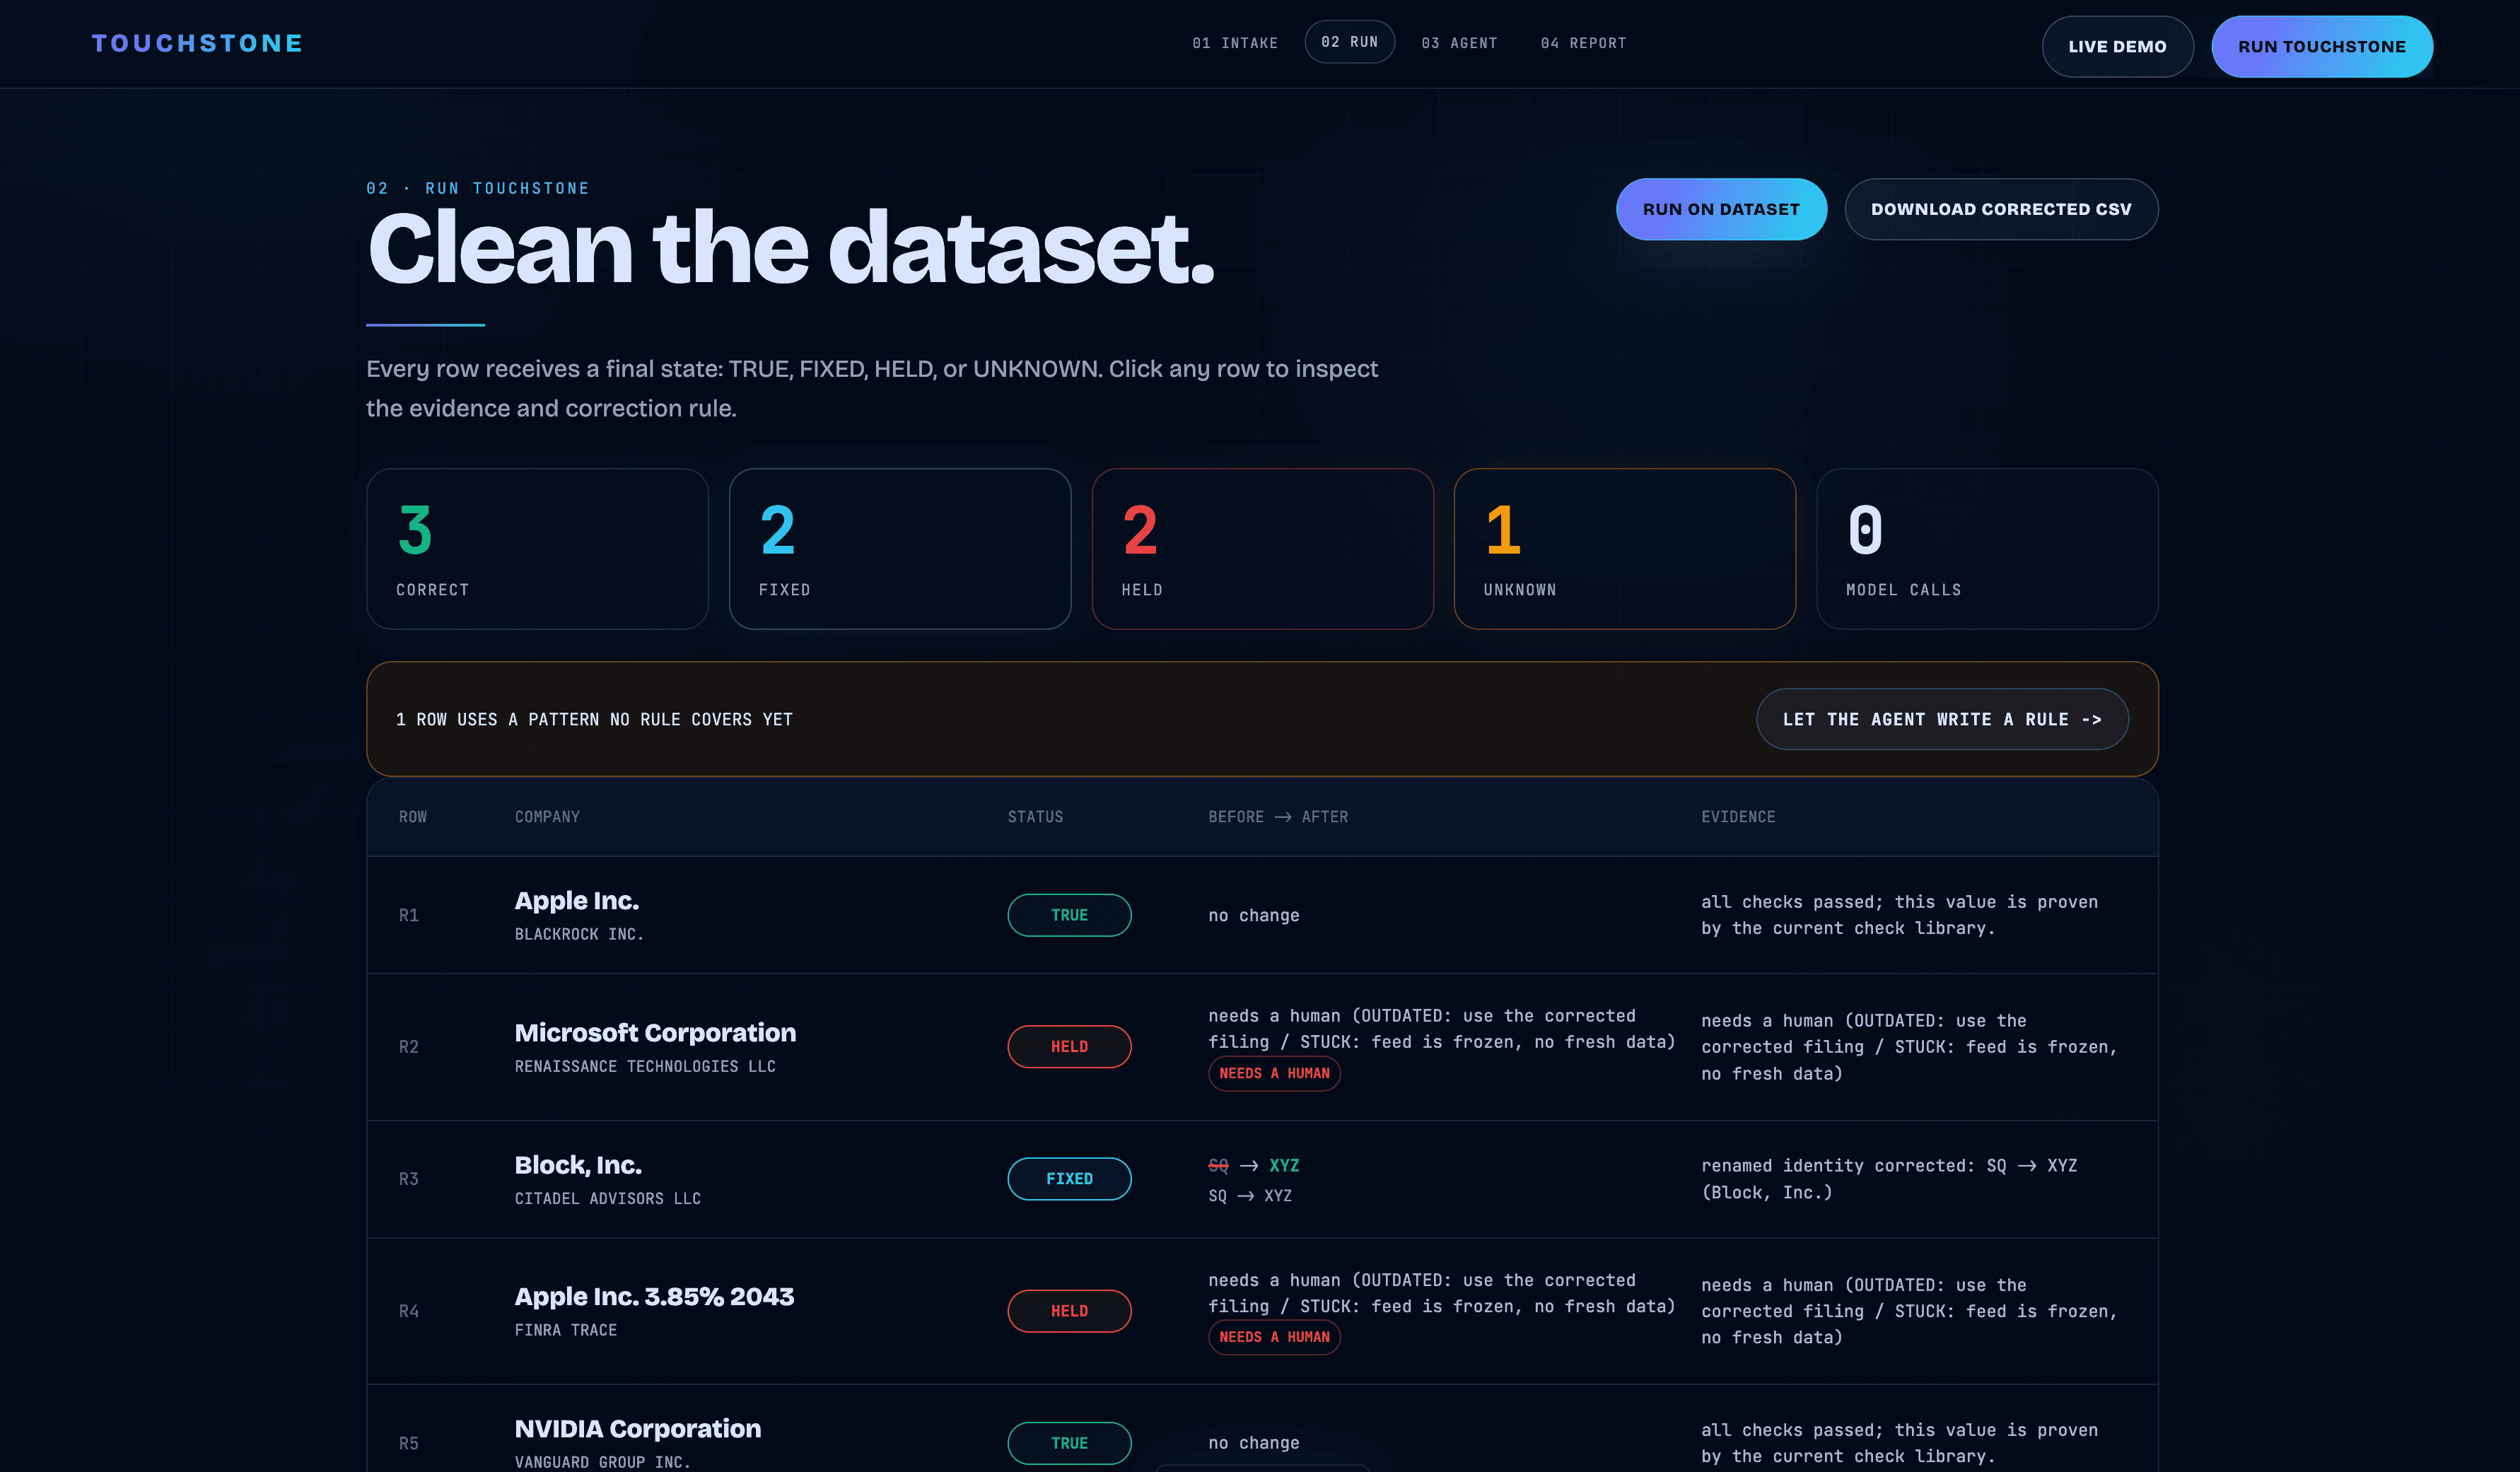Click BLACKROCK INC. source text
This screenshot has width=2520, height=1472.
pyautogui.click(x=579, y=934)
